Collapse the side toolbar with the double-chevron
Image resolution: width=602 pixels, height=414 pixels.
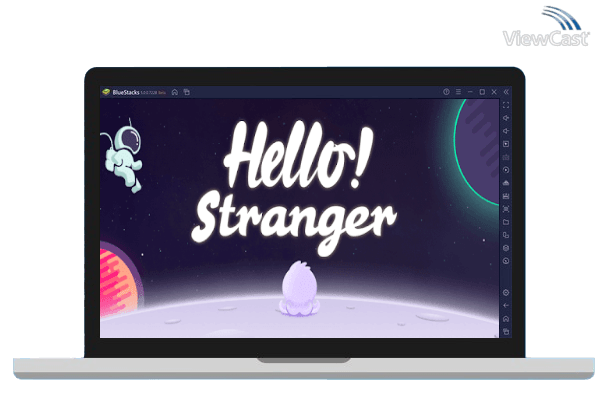pos(506,92)
